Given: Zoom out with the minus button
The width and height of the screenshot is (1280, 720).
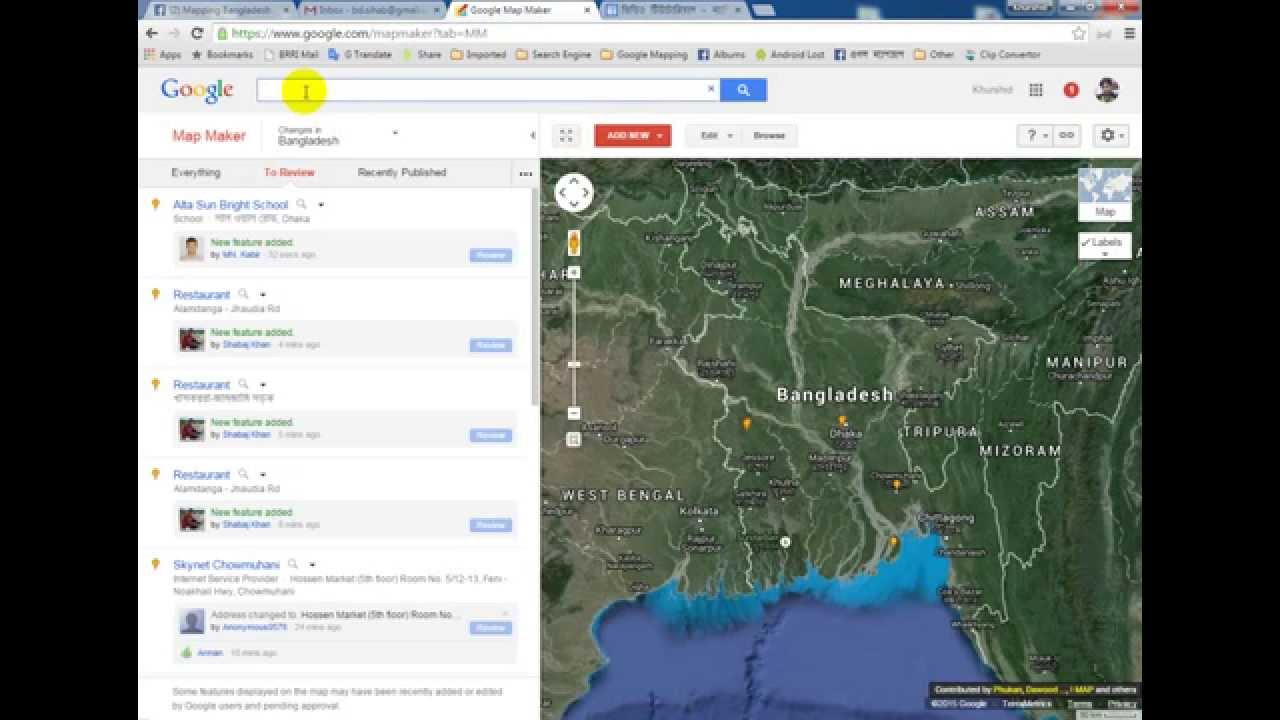Looking at the screenshot, I should pos(574,413).
